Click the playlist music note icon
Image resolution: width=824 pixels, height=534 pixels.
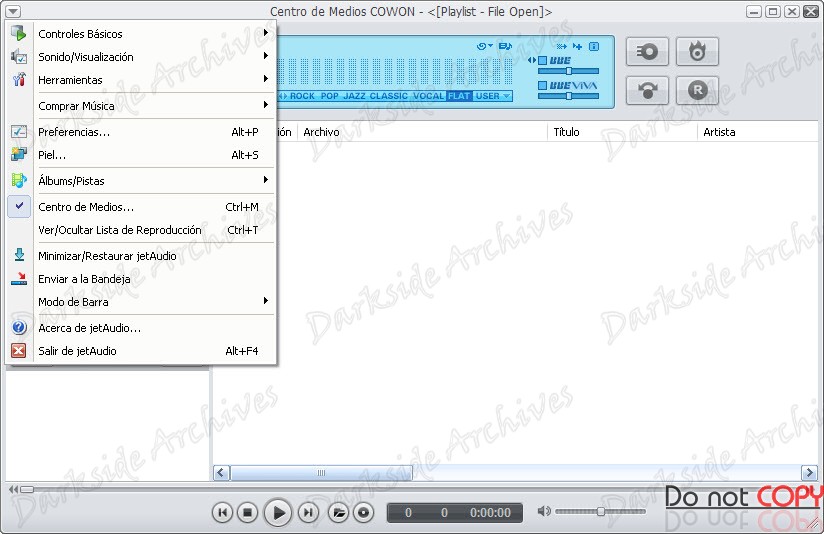pos(505,46)
